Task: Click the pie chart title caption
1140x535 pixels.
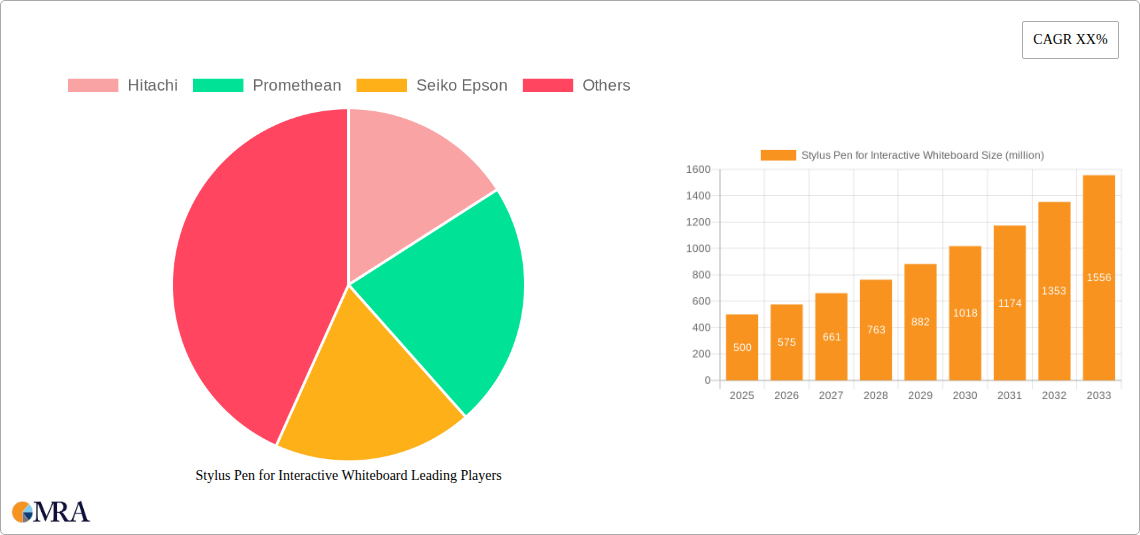Action: [348, 476]
